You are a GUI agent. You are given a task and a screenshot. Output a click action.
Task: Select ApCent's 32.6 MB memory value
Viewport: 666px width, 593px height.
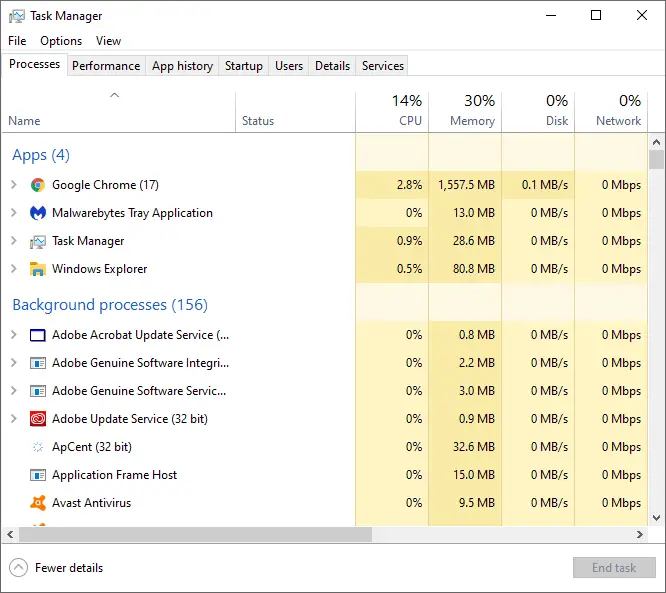tap(474, 447)
